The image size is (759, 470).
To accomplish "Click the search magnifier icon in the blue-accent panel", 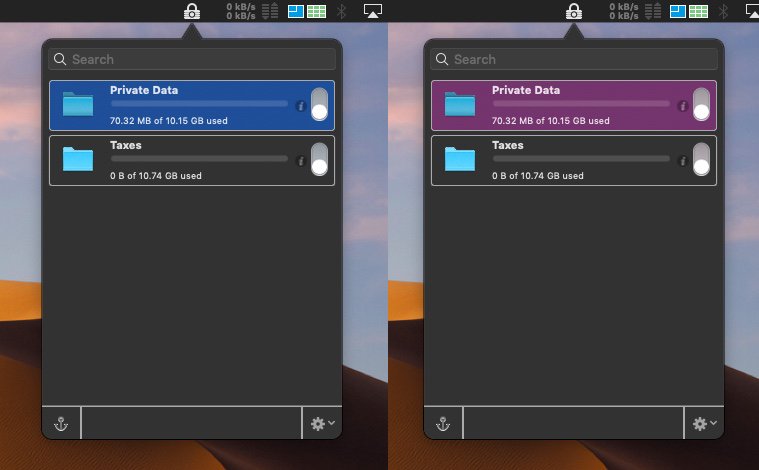I will coord(60,59).
